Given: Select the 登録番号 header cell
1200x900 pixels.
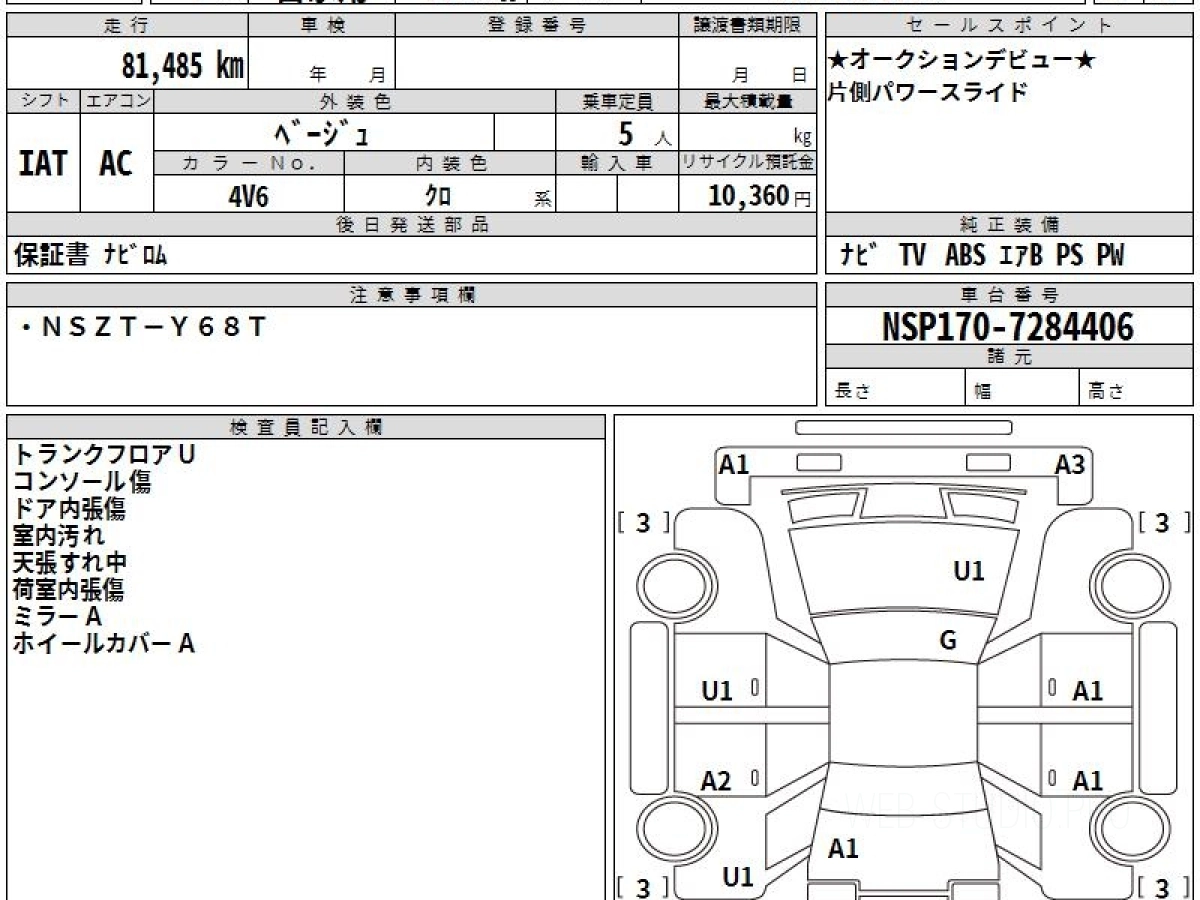Looking at the screenshot, I should (537, 26).
